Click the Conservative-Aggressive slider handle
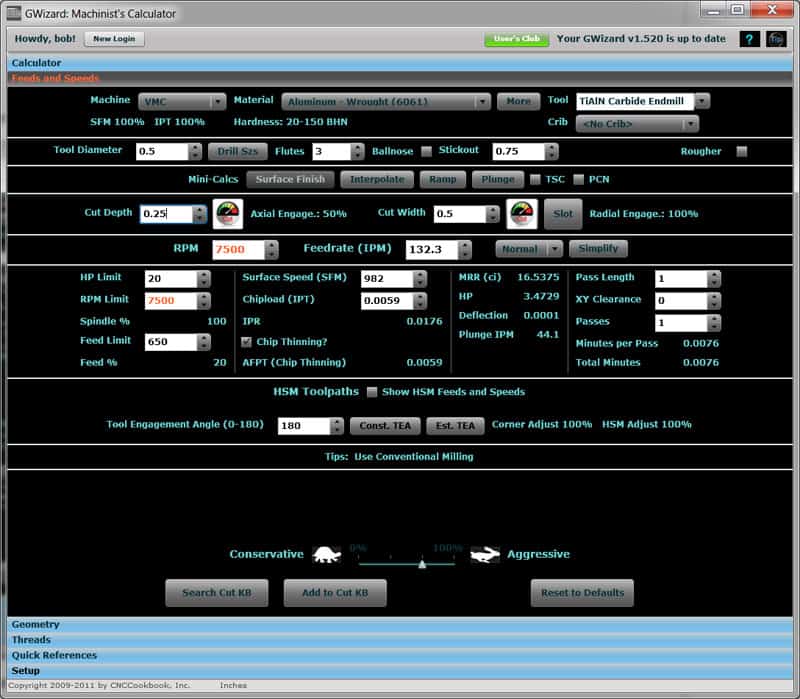The width and height of the screenshot is (800, 699). coord(422,563)
